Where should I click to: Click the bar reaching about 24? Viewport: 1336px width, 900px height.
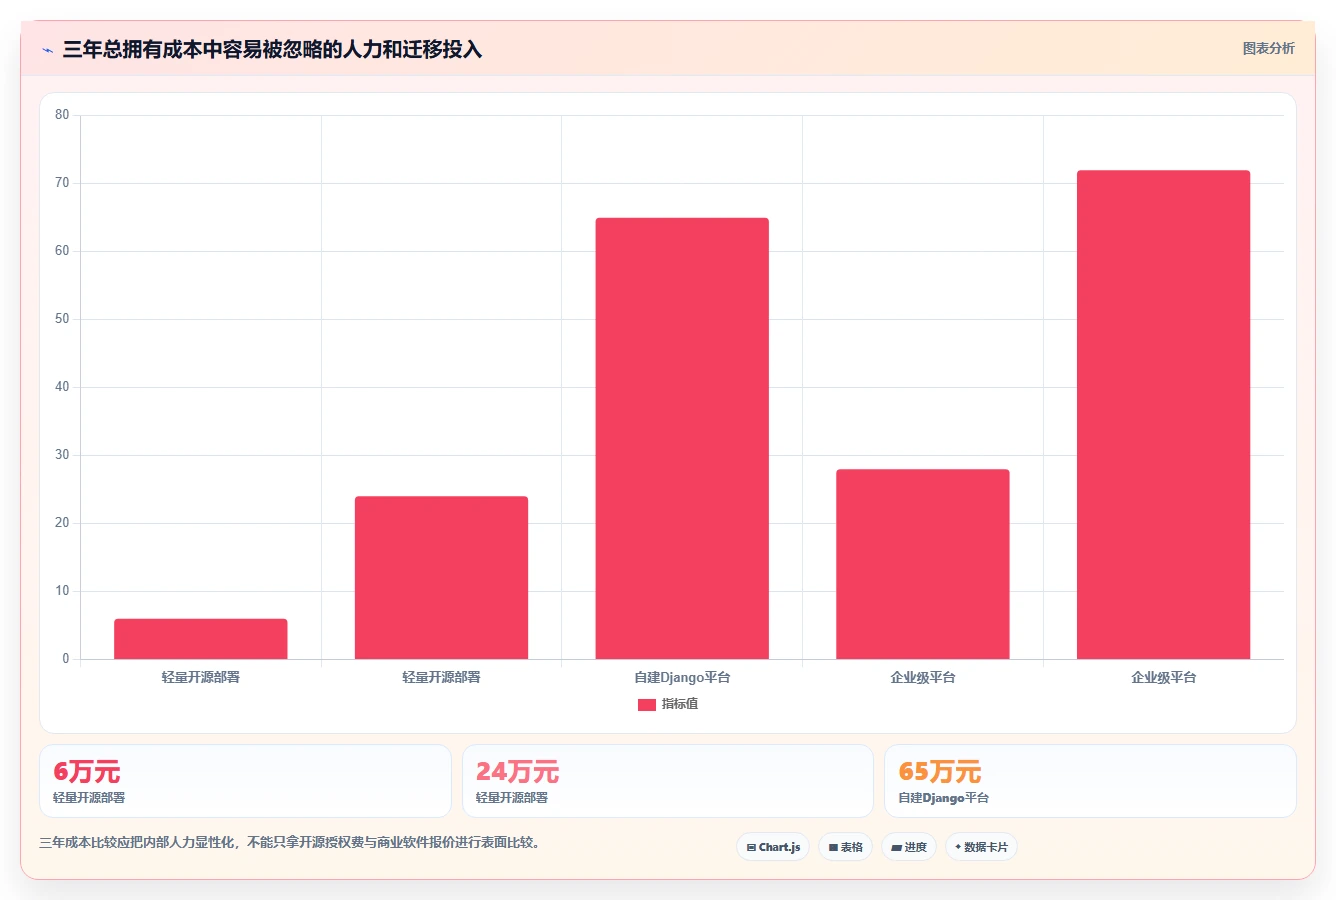441,578
